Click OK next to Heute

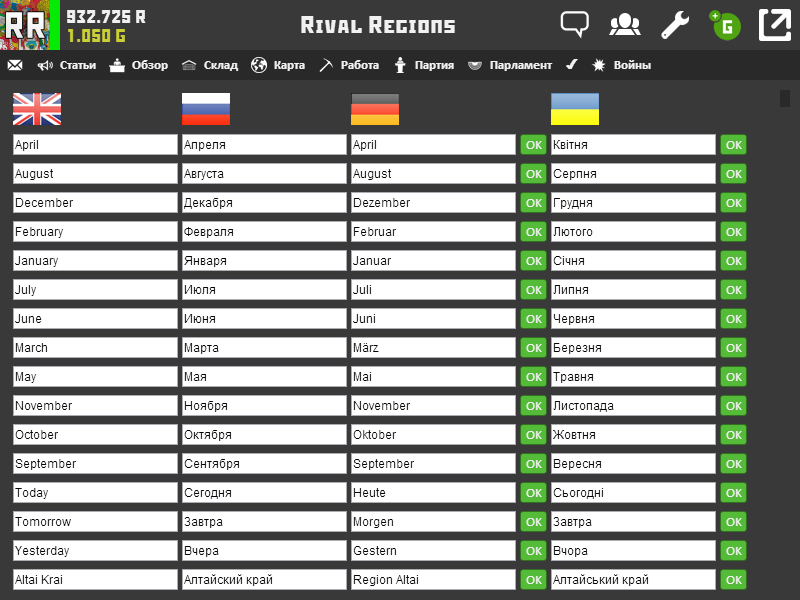[534, 493]
